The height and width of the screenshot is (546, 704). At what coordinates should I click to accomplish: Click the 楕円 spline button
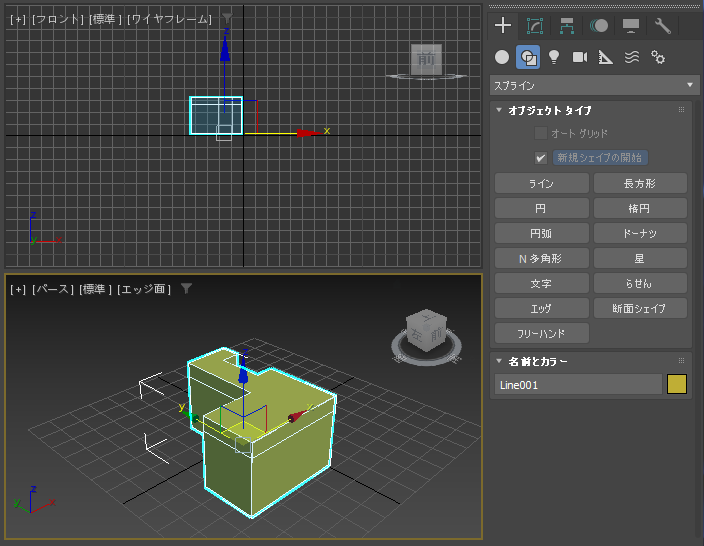point(640,208)
